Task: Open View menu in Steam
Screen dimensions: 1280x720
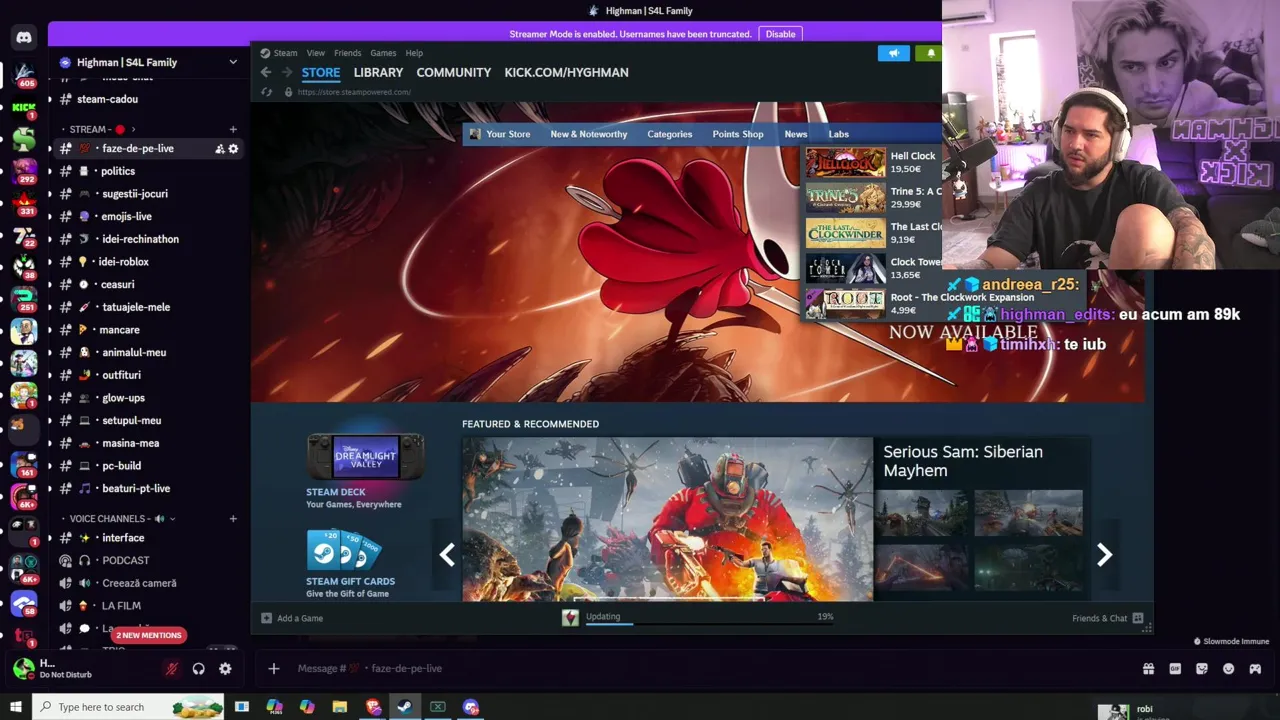Action: 316,53
